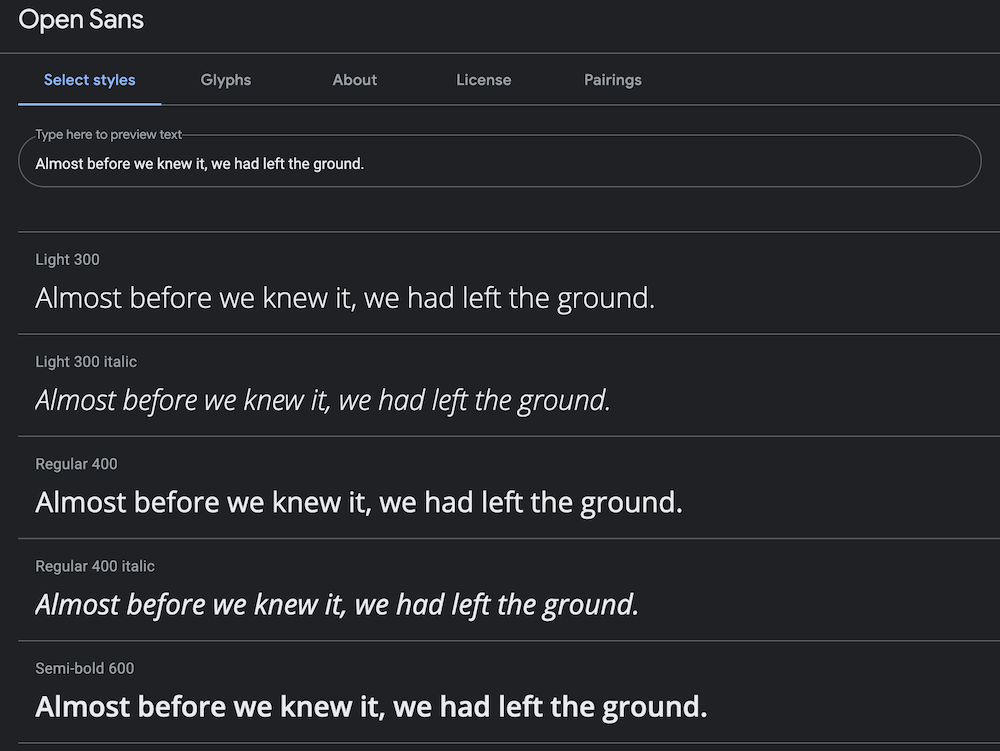Click the word 'ground.' in the preview input
This screenshot has height=751, width=1000.
click(x=338, y=164)
